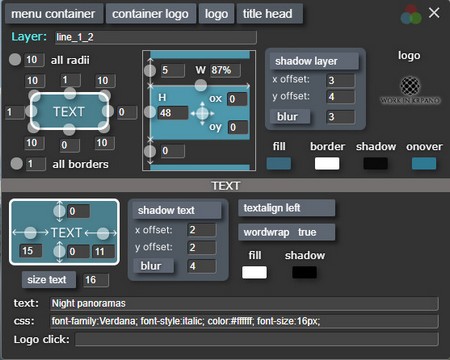Open the onover color swatch
The image size is (450, 360).
pyautogui.click(x=424, y=164)
